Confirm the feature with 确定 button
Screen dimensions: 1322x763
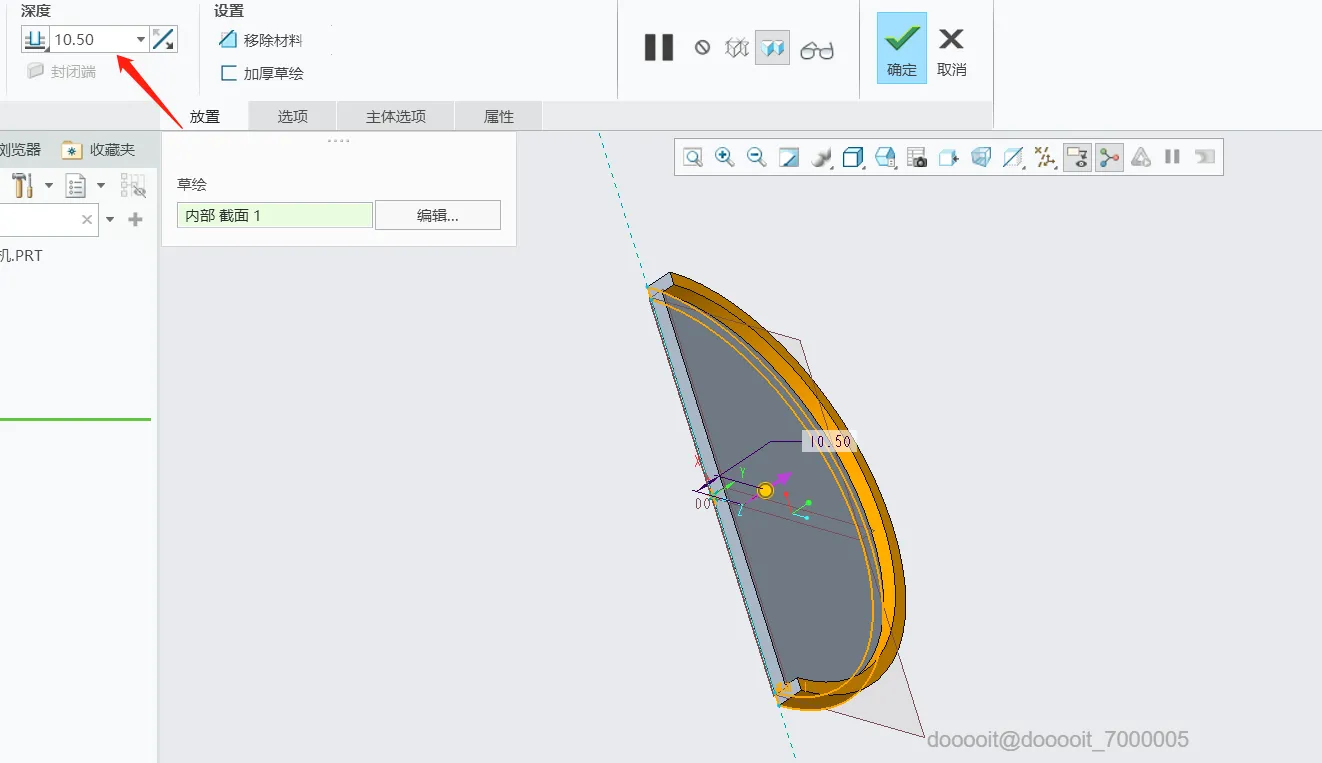(902, 49)
